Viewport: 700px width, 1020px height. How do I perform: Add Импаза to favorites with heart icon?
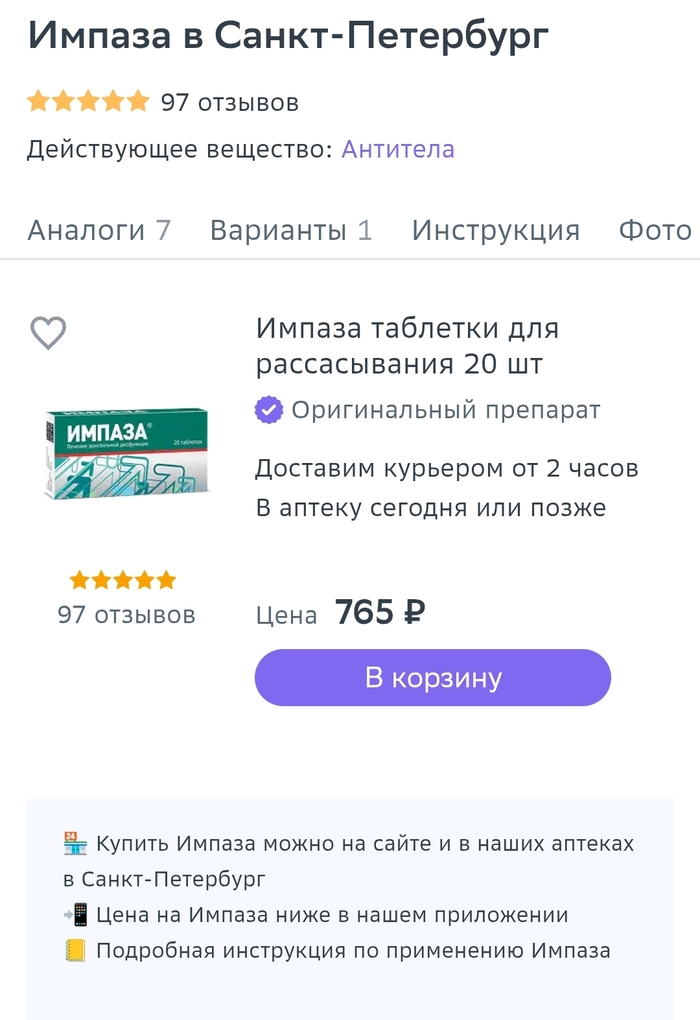48,333
